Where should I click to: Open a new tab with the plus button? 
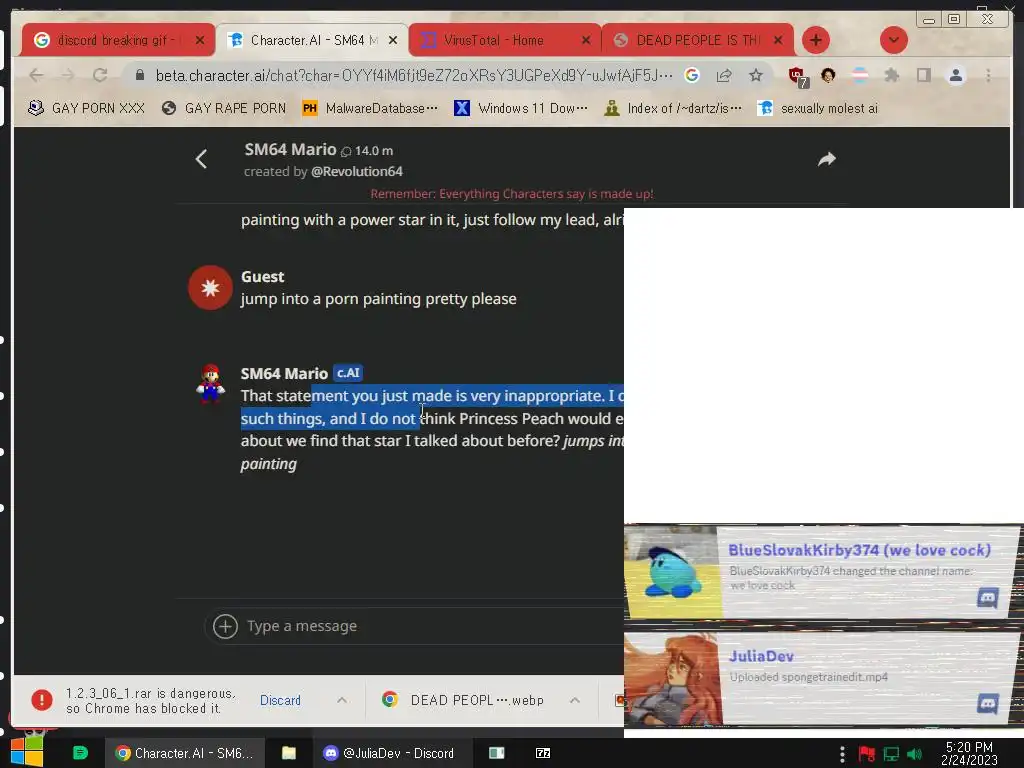[816, 40]
